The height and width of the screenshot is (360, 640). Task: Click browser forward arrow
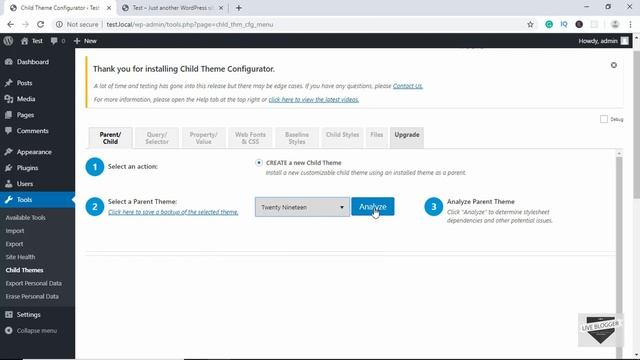pos(25,24)
